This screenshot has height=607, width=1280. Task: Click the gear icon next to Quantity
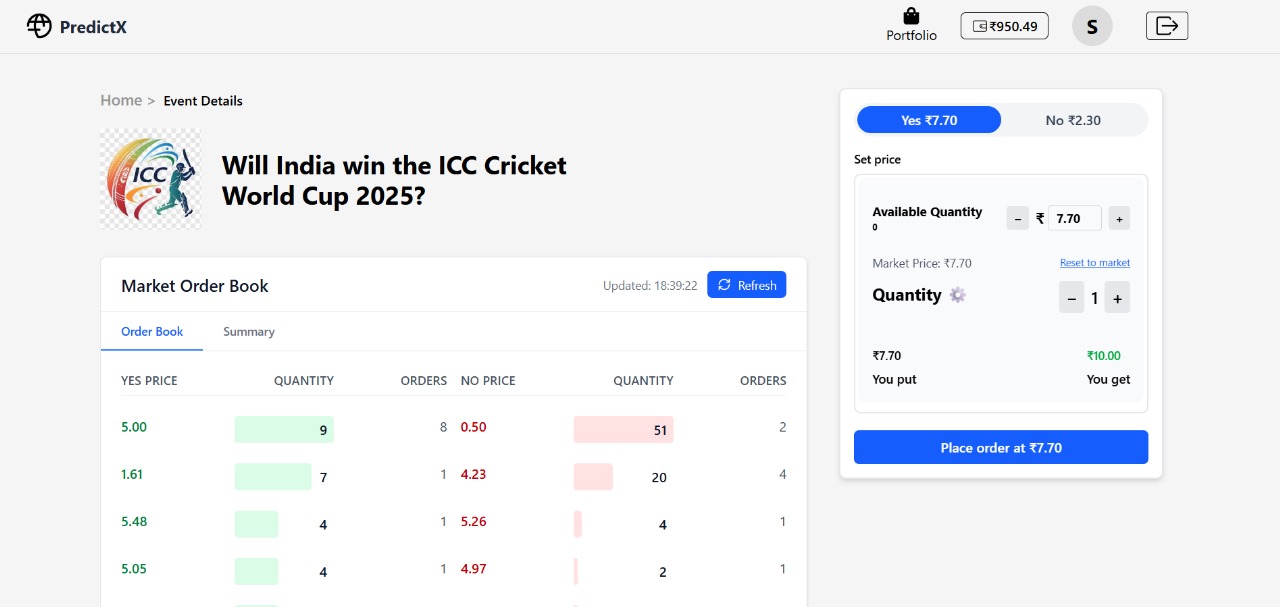coord(958,295)
